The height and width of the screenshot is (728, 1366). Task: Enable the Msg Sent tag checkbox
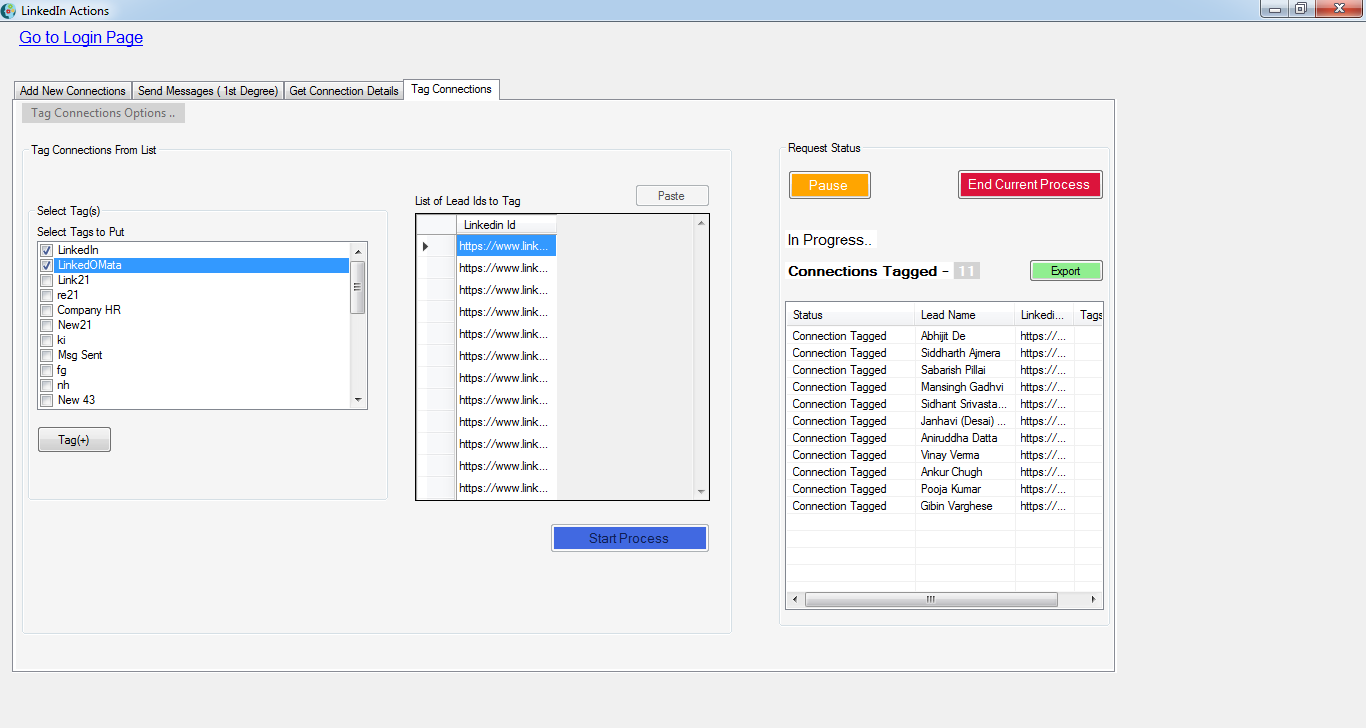coord(46,355)
